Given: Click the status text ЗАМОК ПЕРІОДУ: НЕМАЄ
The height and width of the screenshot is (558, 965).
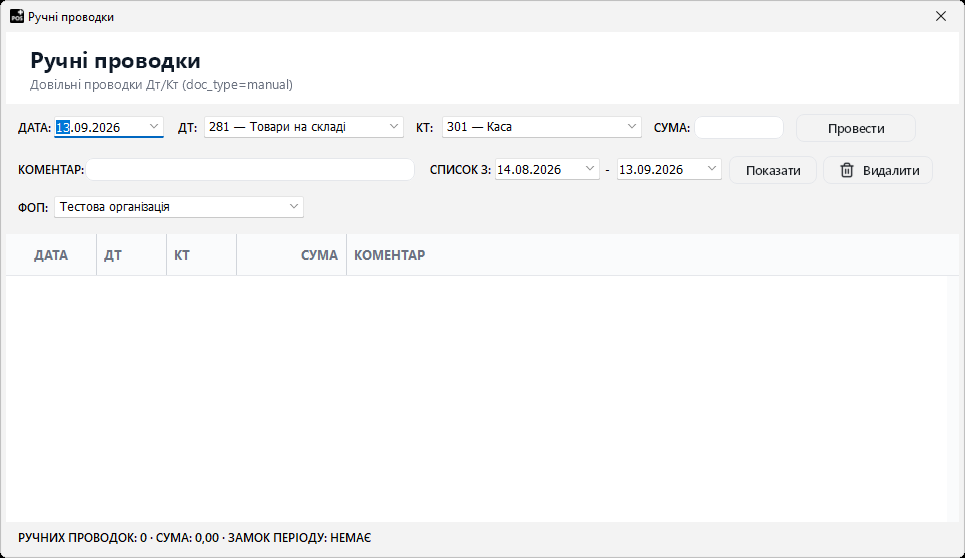Looking at the screenshot, I should click(300, 538).
